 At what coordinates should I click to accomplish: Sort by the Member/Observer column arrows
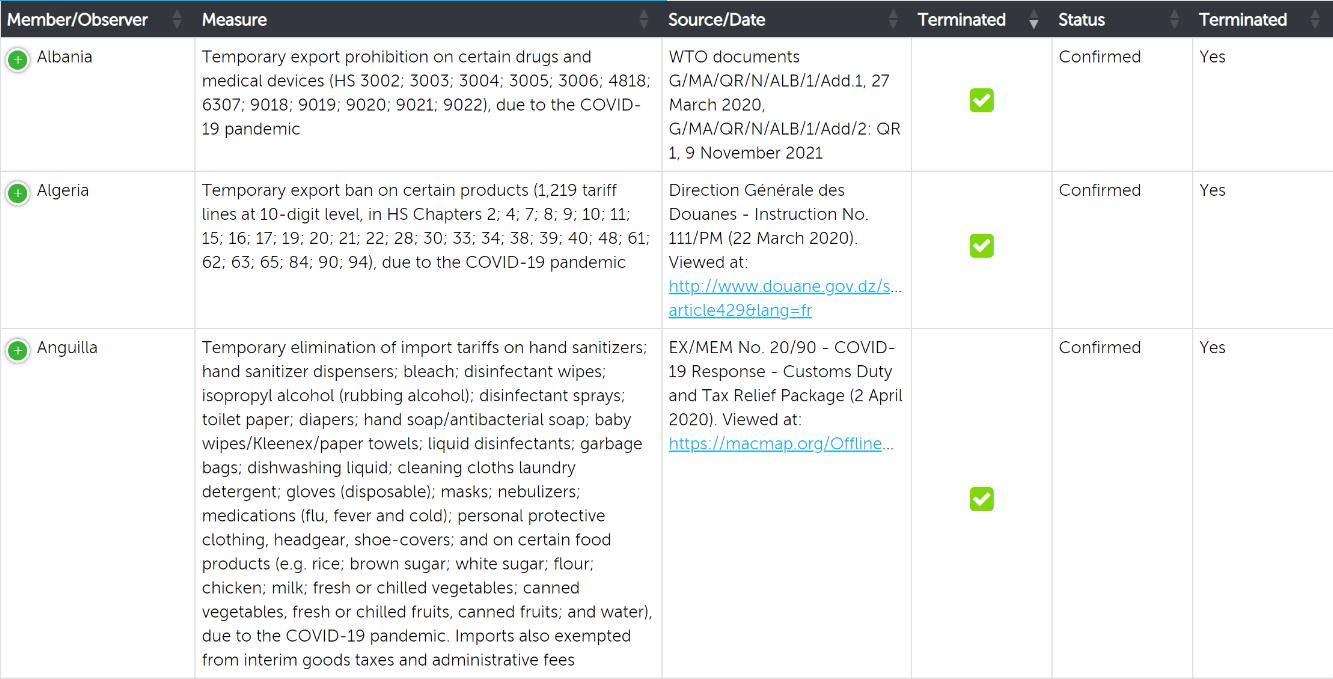[178, 19]
